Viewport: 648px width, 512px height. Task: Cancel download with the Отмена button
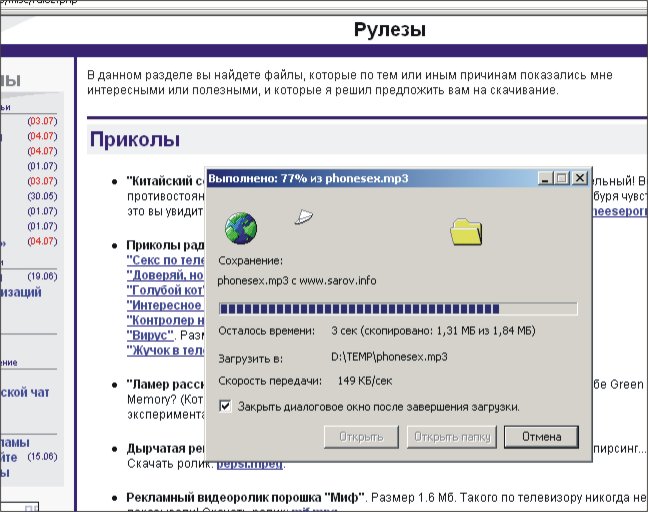(541, 437)
